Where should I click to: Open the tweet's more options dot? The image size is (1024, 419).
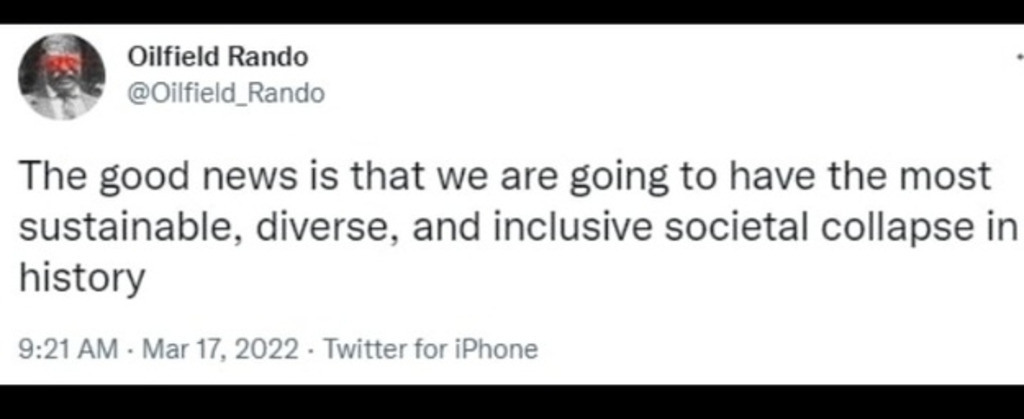pos(1019,58)
